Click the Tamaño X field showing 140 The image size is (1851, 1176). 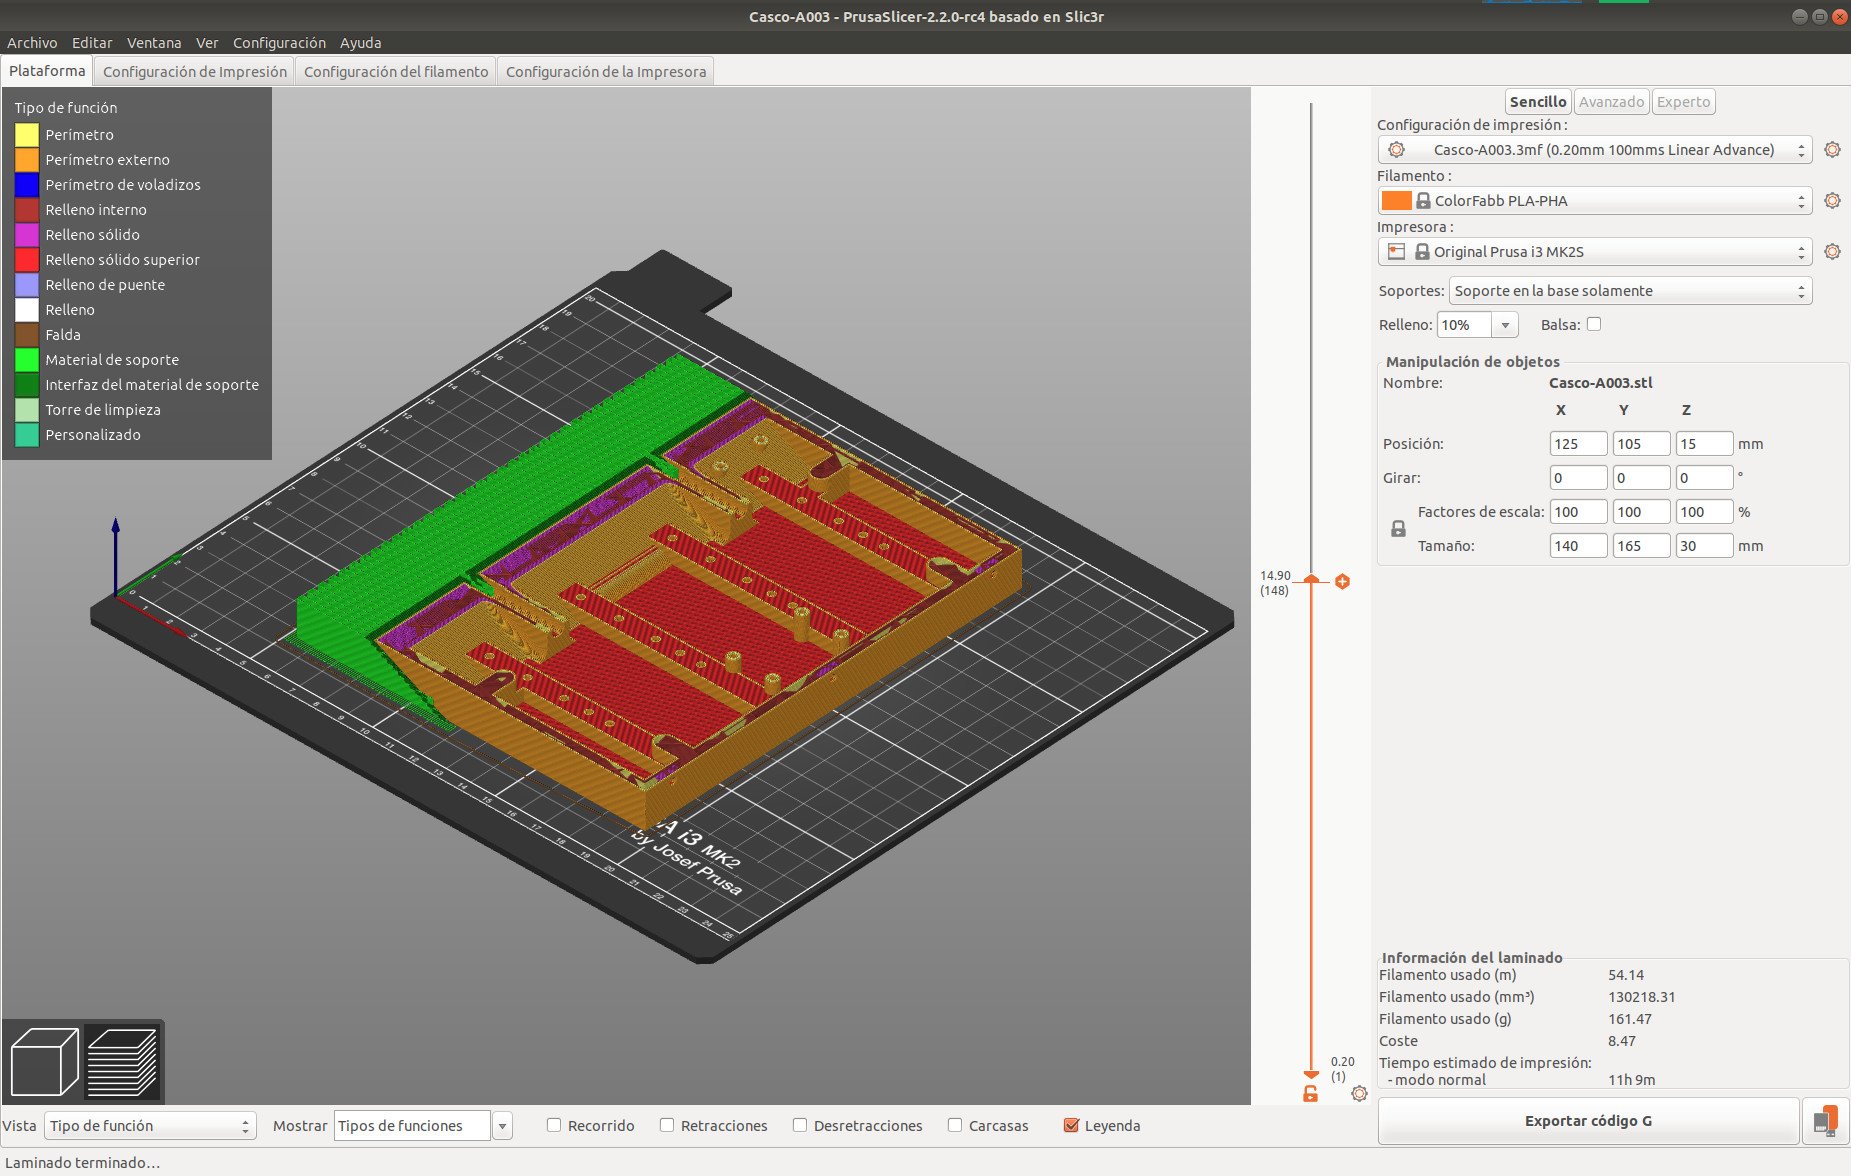click(x=1578, y=546)
